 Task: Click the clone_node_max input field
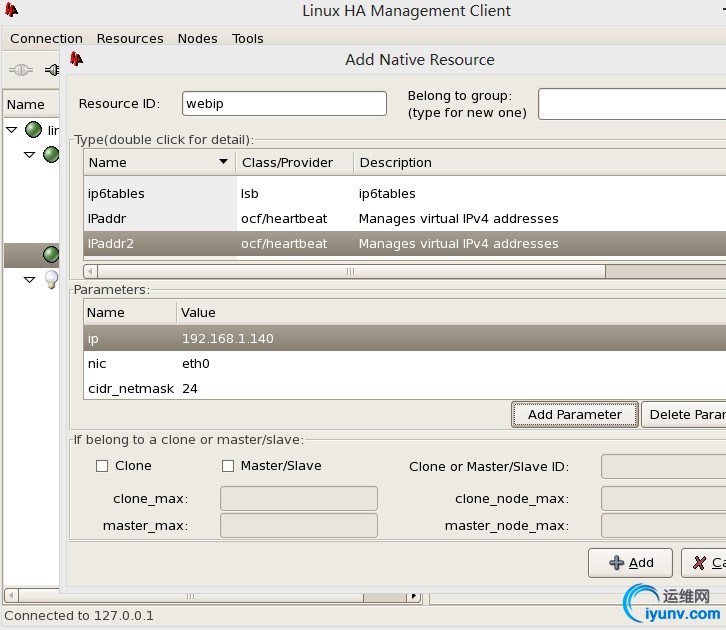[x=663, y=499]
